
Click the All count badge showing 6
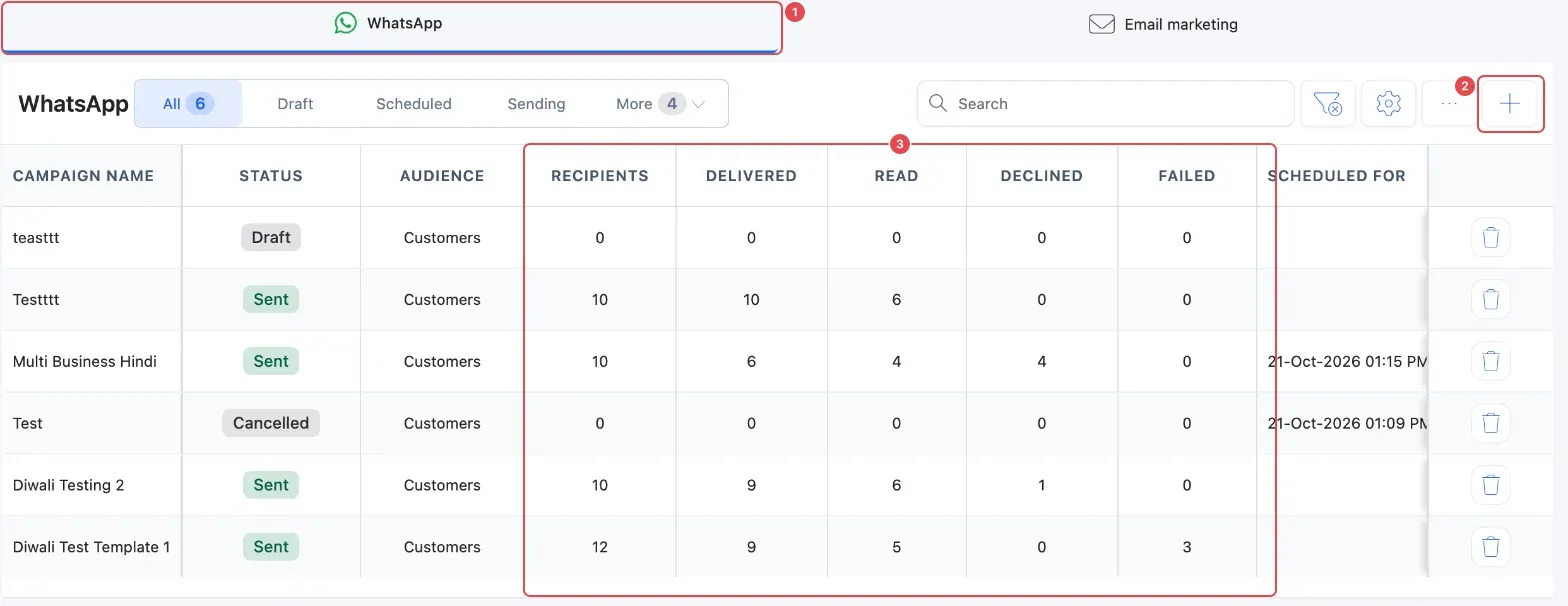[200, 103]
